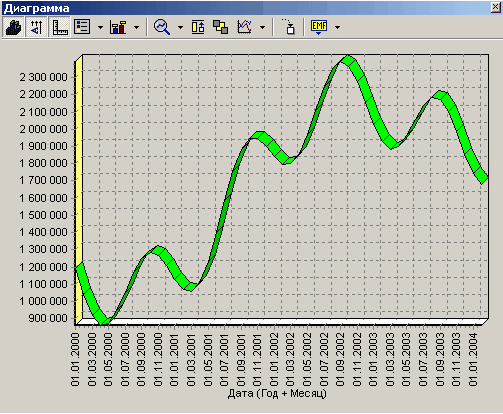Close the Диаграмма window
The width and height of the screenshot is (503, 414).
pyautogui.click(x=496, y=7)
